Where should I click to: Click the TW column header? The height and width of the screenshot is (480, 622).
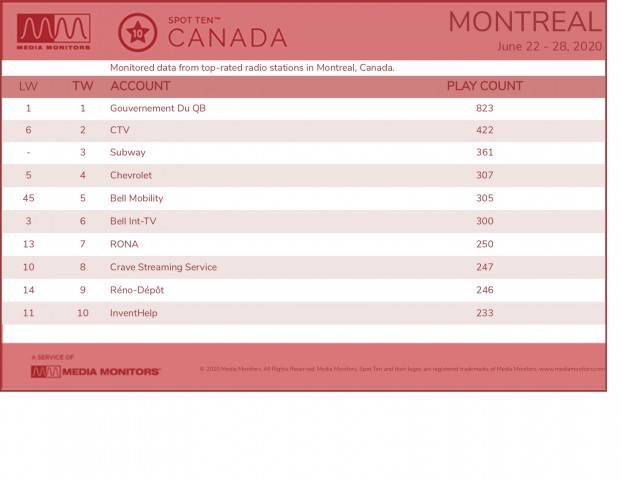pos(83,86)
